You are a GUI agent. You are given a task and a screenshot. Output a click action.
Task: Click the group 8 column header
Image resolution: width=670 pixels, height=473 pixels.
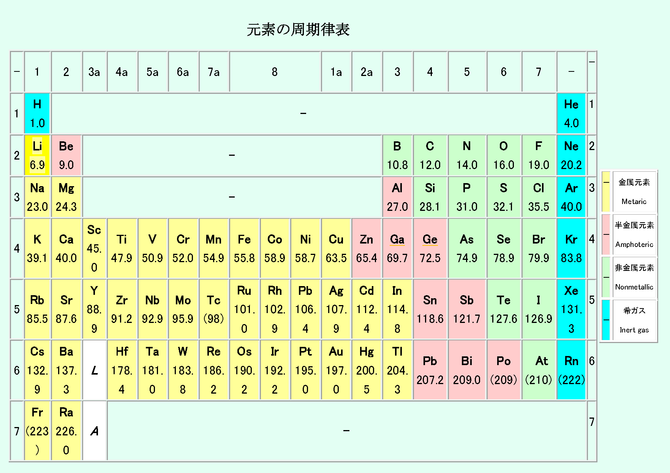tap(275, 71)
